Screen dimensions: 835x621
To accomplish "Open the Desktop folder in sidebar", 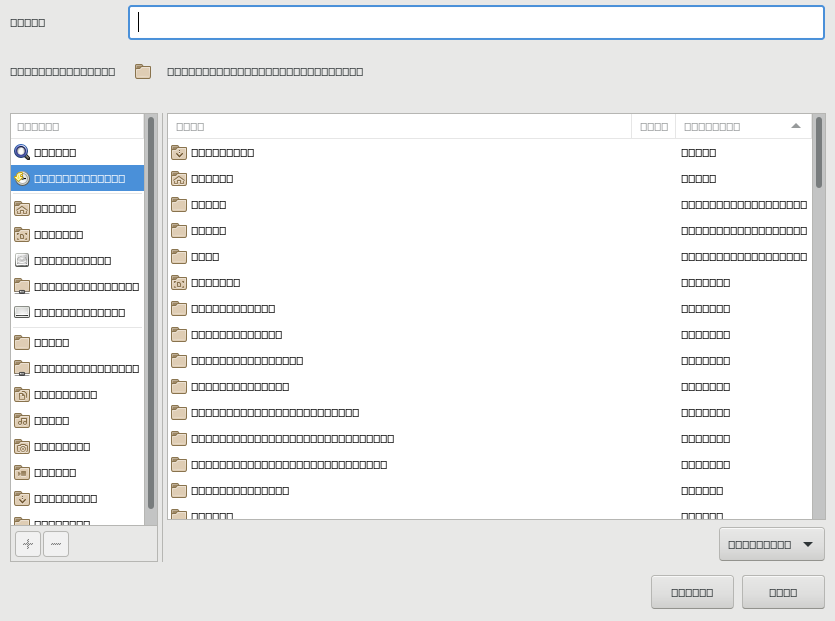I will [77, 234].
